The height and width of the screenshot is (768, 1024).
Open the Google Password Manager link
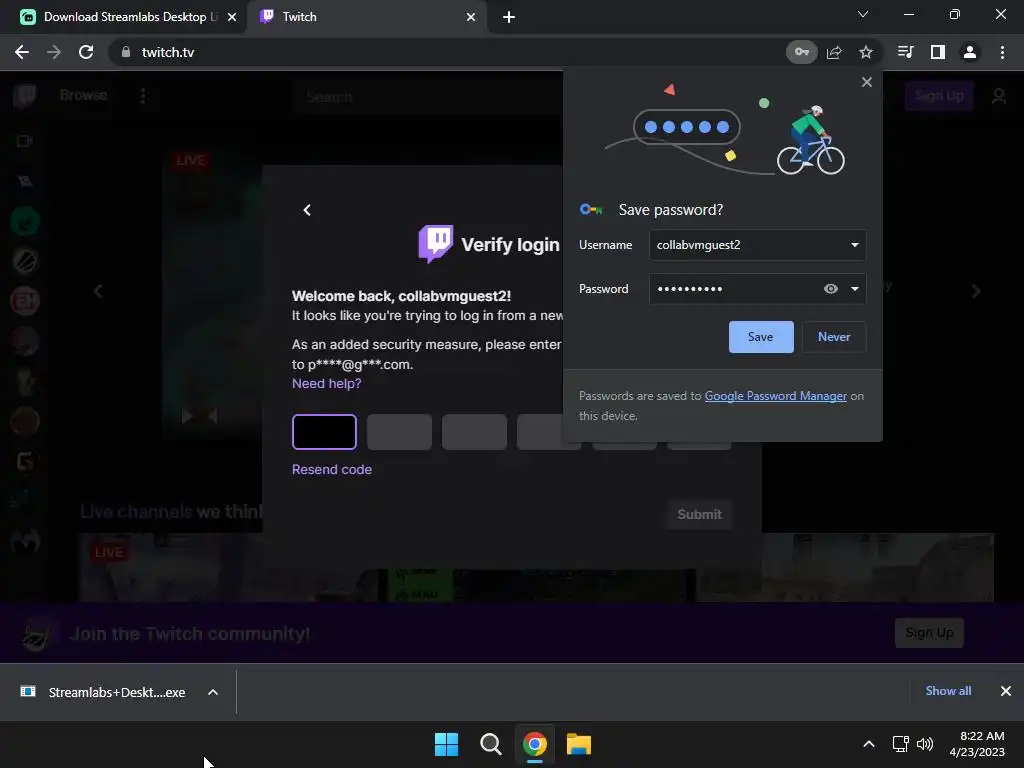coord(775,396)
